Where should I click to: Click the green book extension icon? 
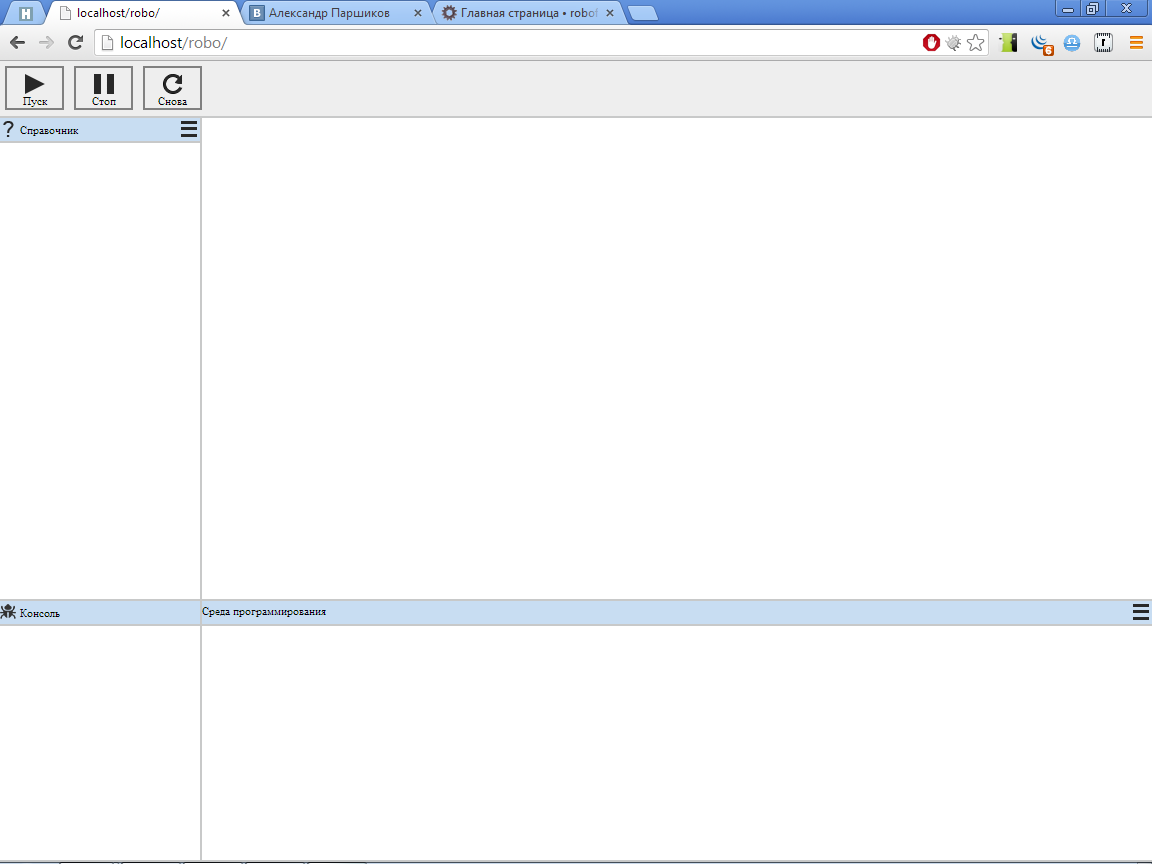(1009, 43)
